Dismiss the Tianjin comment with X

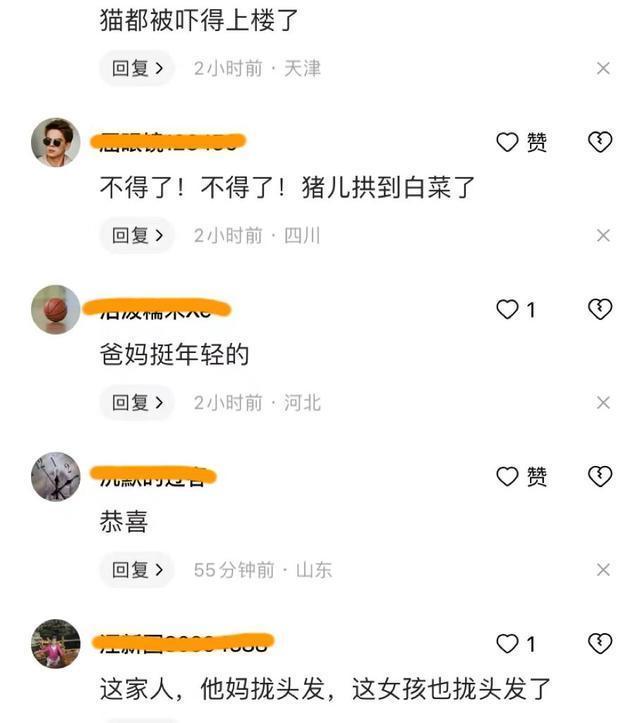pyautogui.click(x=603, y=68)
